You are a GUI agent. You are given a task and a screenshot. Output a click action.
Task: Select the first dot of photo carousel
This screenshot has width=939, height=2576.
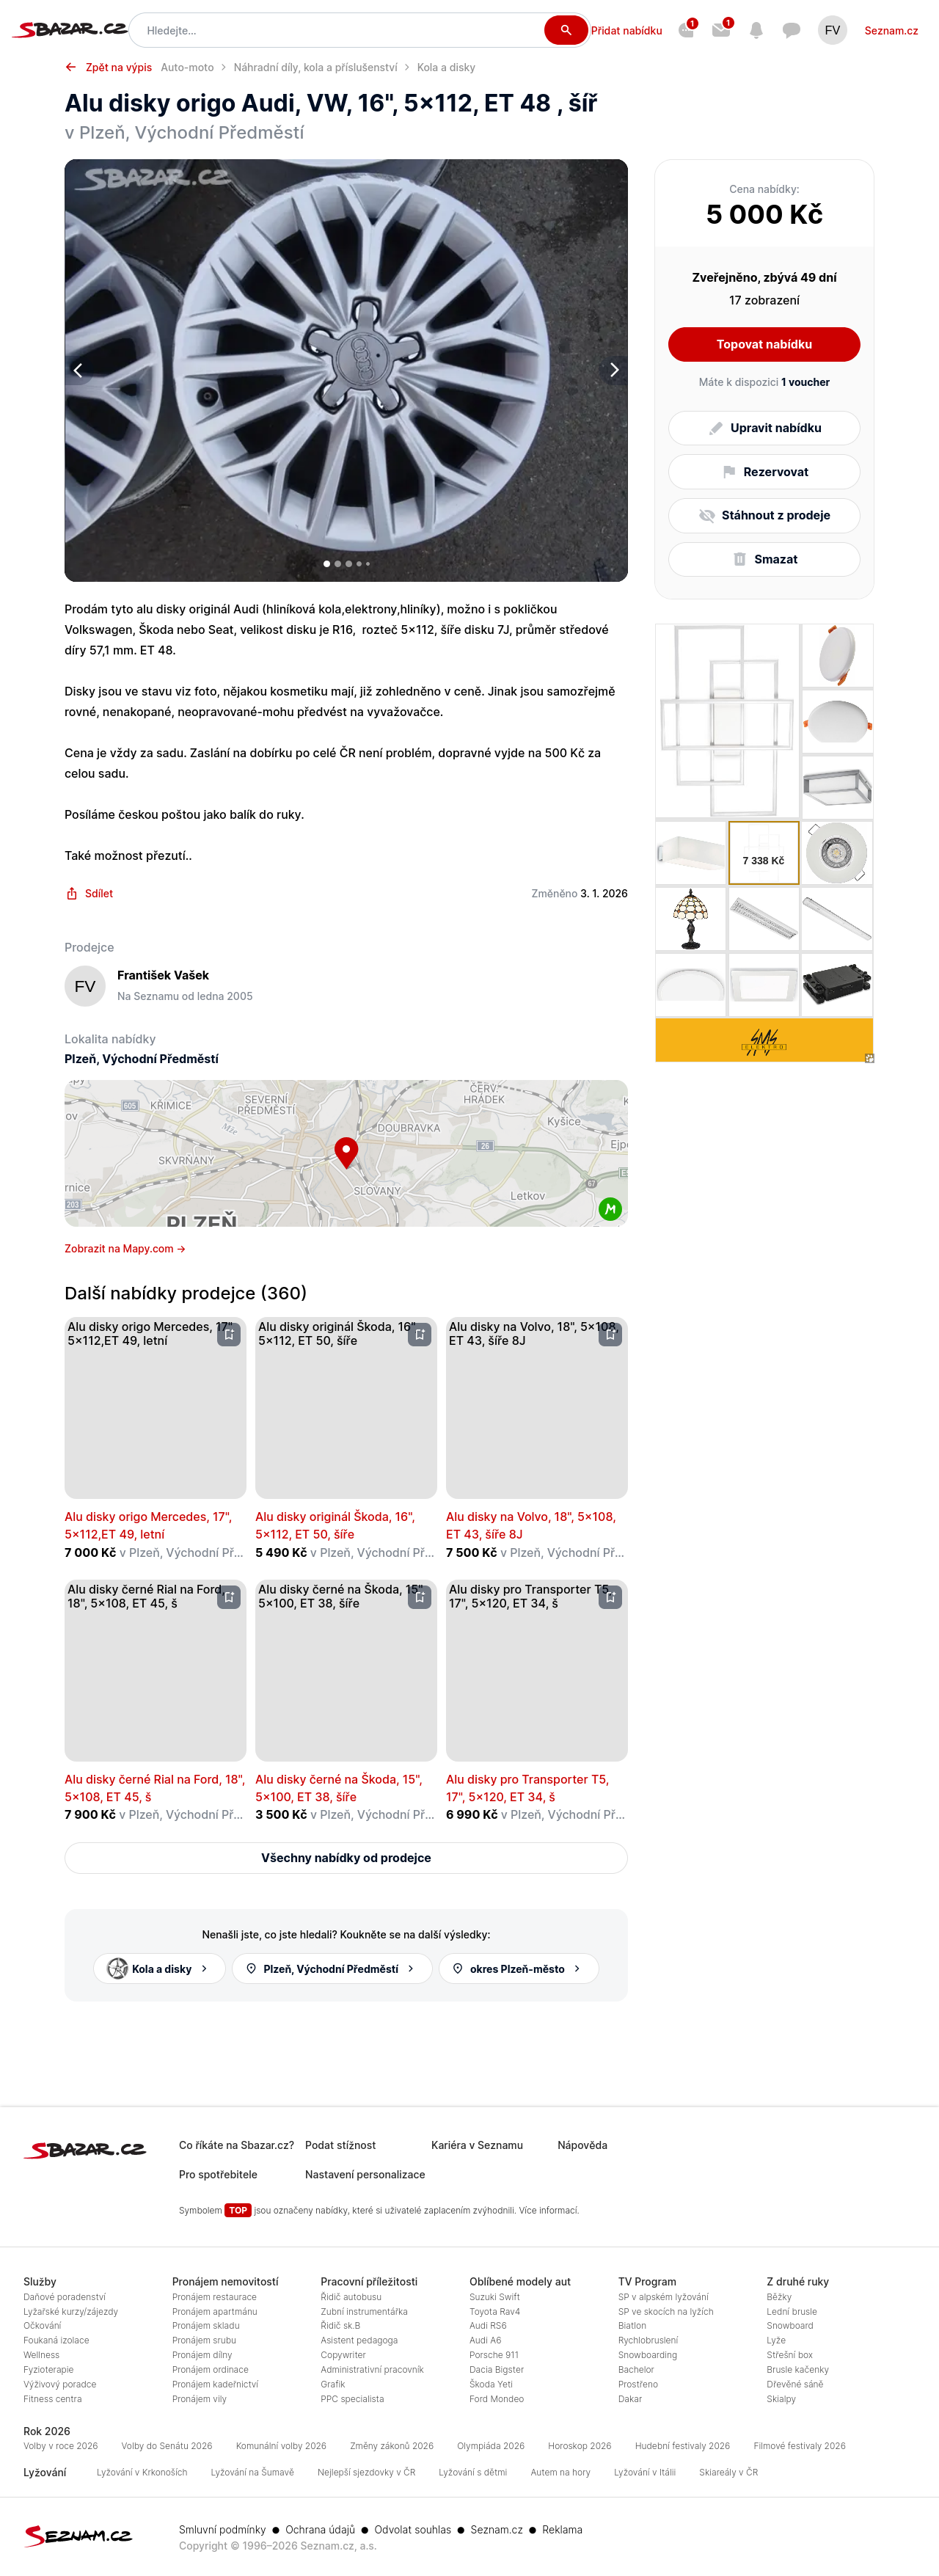327,564
